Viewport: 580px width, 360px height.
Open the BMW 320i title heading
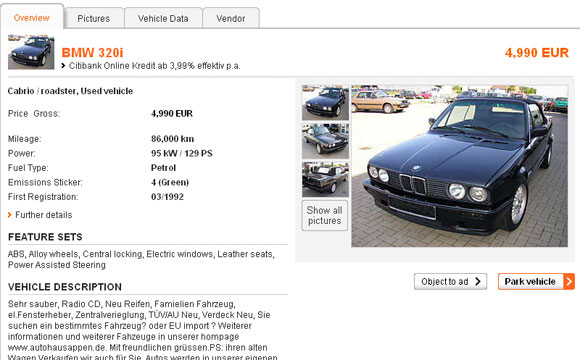click(92, 53)
